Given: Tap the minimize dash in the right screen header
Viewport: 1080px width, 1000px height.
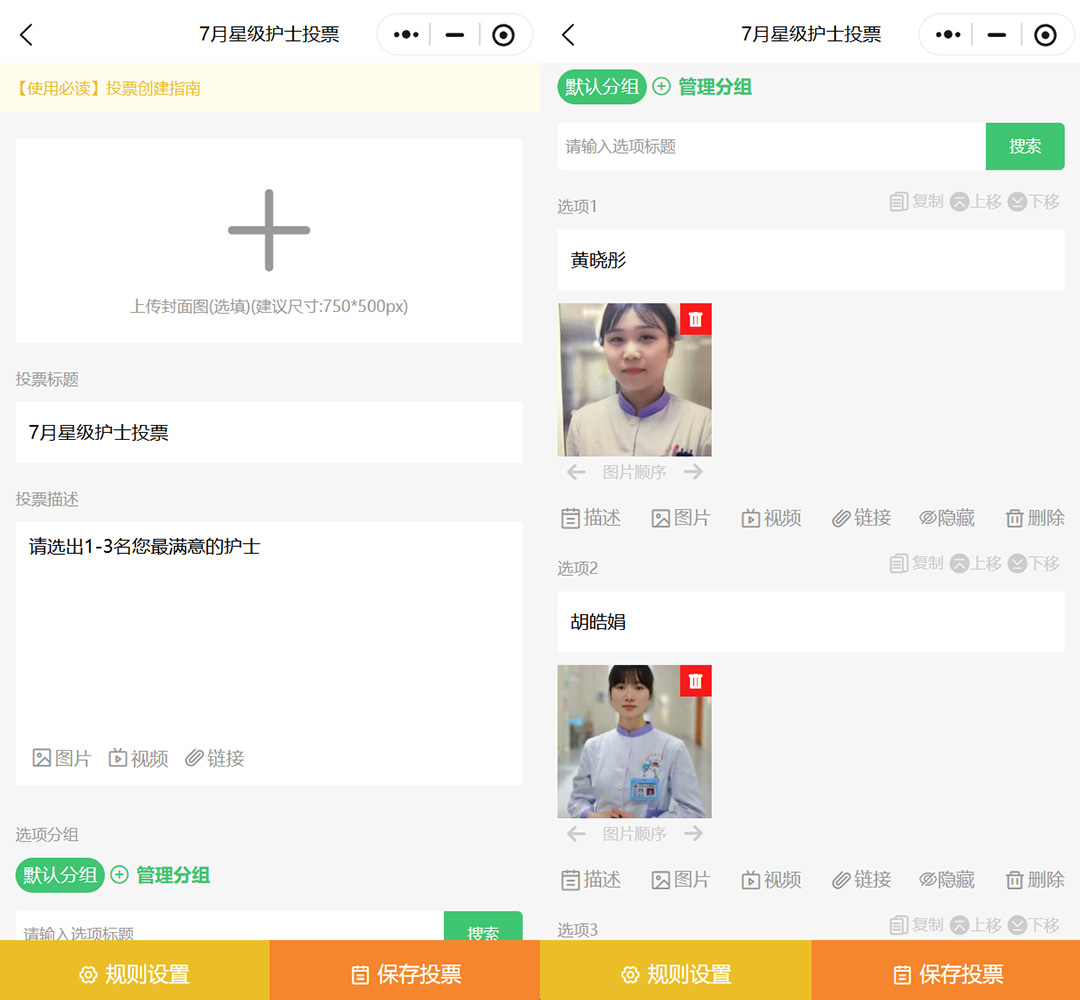Looking at the screenshot, I should pyautogui.click(x=997, y=34).
